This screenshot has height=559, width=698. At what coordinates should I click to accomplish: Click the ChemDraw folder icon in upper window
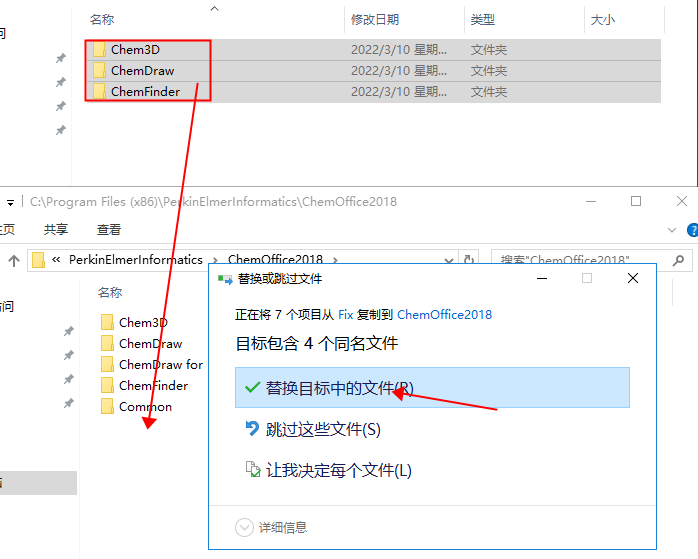point(99,70)
